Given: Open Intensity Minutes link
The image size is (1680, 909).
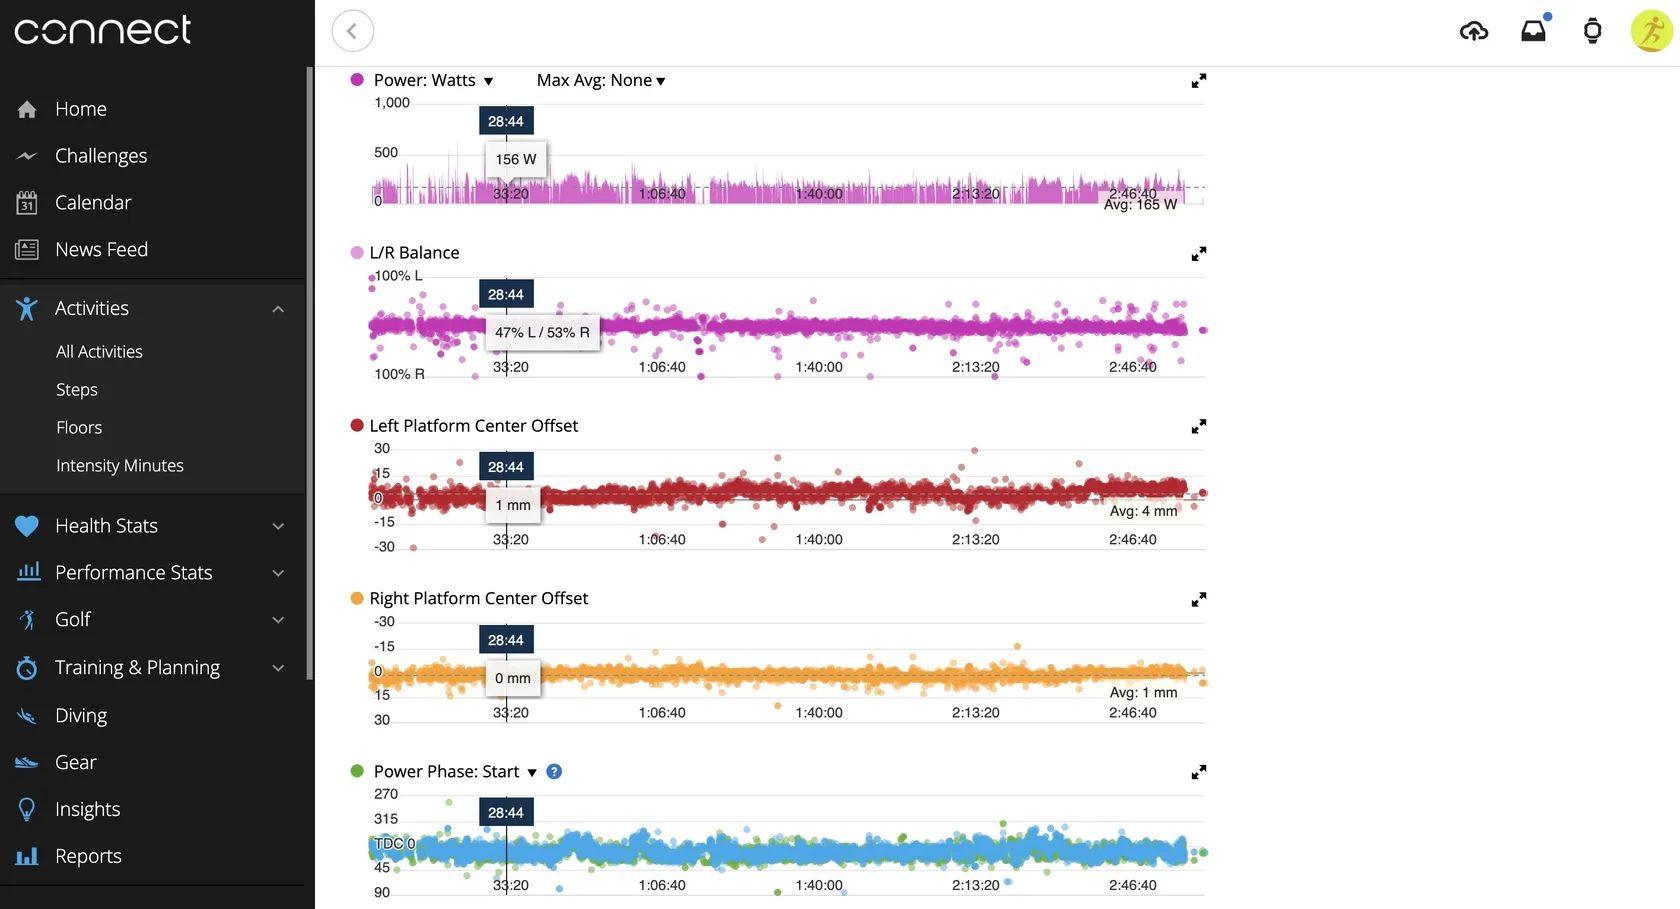Looking at the screenshot, I should [x=120, y=466].
